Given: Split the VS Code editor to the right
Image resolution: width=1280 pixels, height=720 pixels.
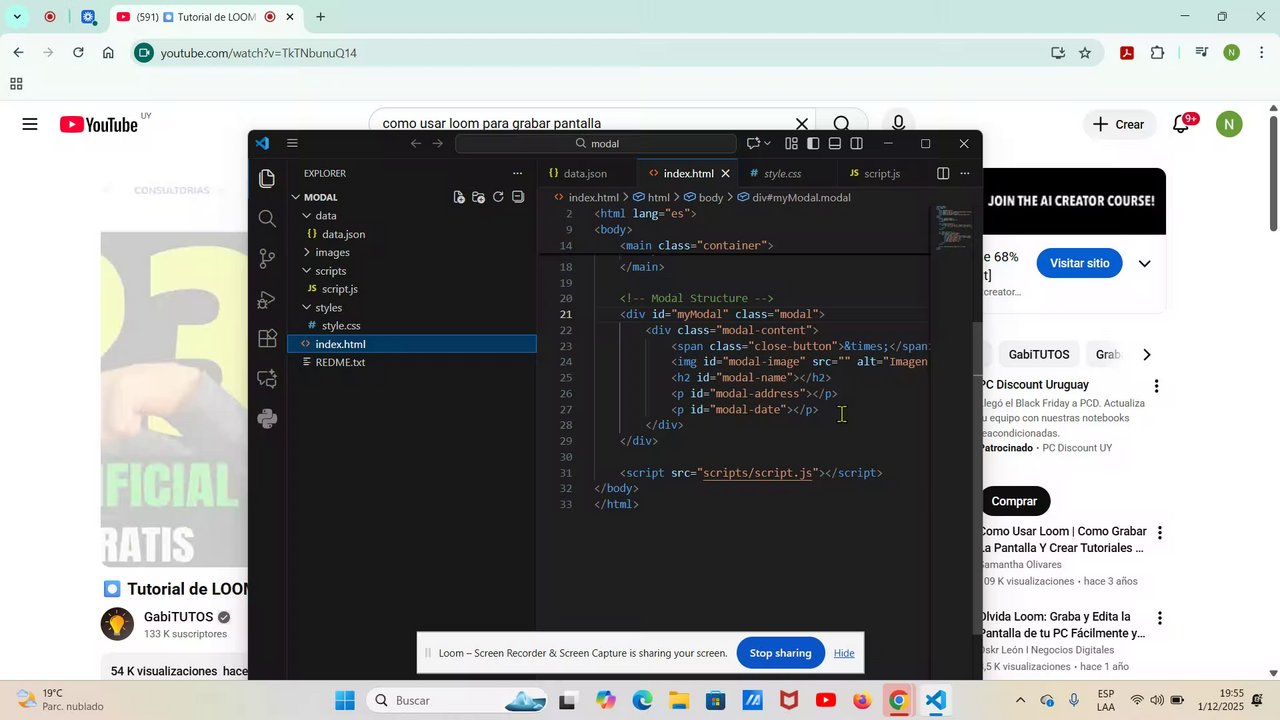Looking at the screenshot, I should [x=943, y=173].
